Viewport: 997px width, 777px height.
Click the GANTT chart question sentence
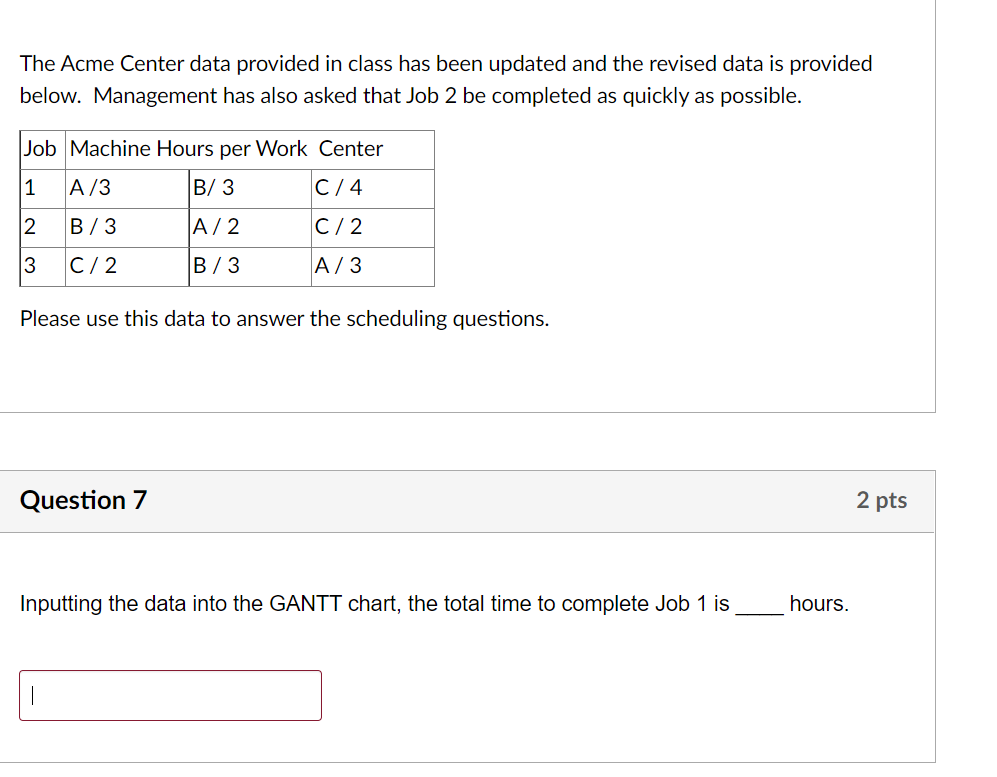(x=434, y=604)
